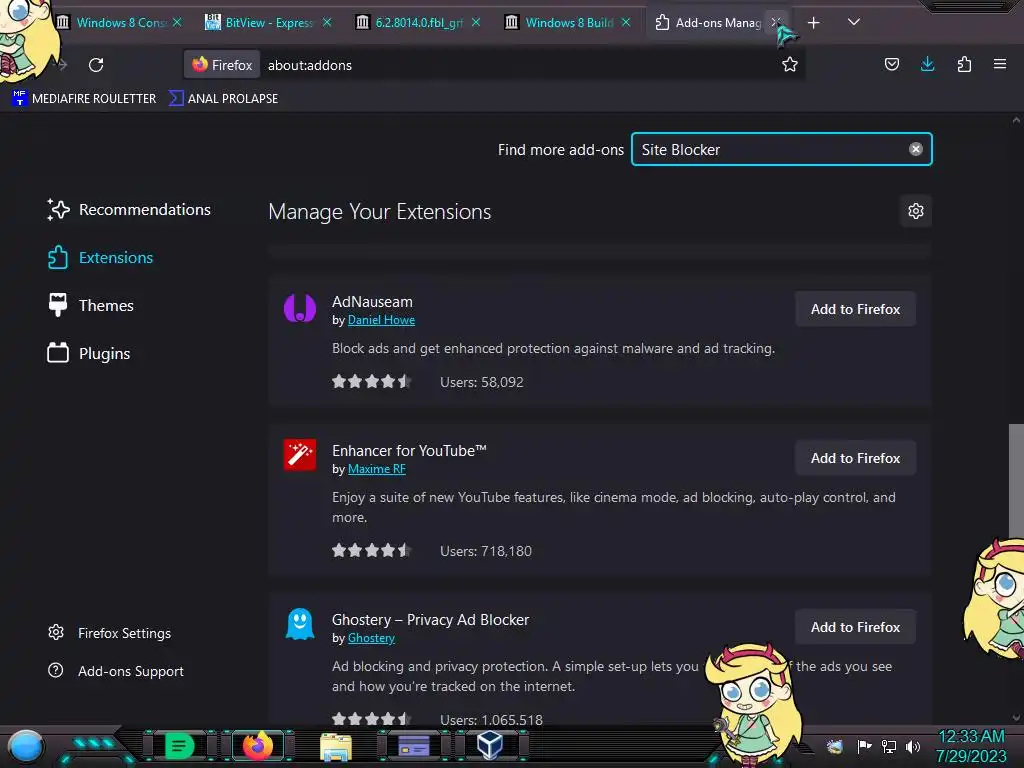1024x768 pixels.
Task: Open the purple window app in taskbar
Action: coord(413,746)
